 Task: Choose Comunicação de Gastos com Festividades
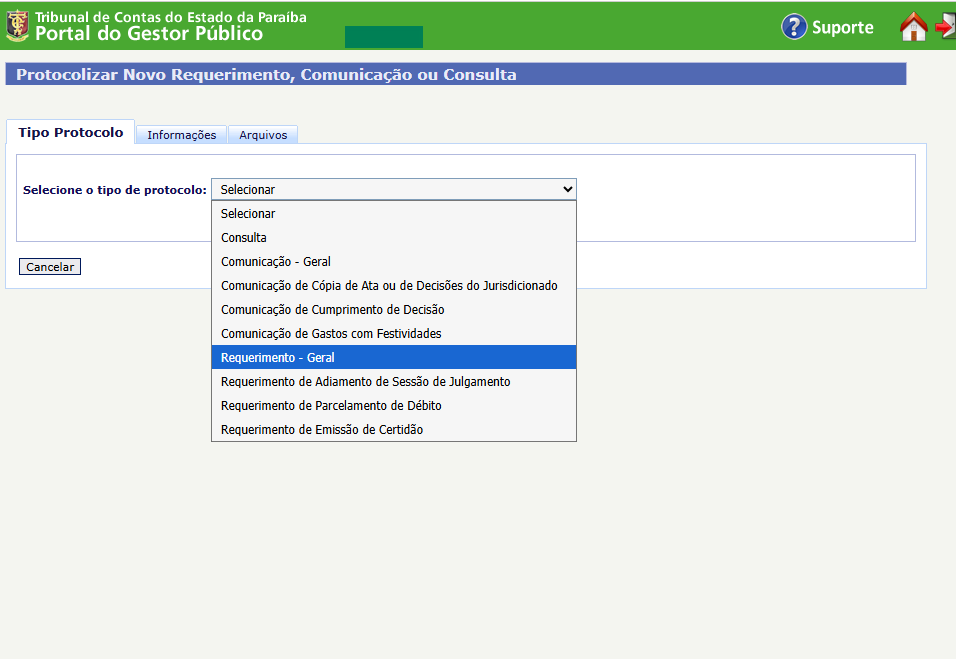click(x=394, y=333)
